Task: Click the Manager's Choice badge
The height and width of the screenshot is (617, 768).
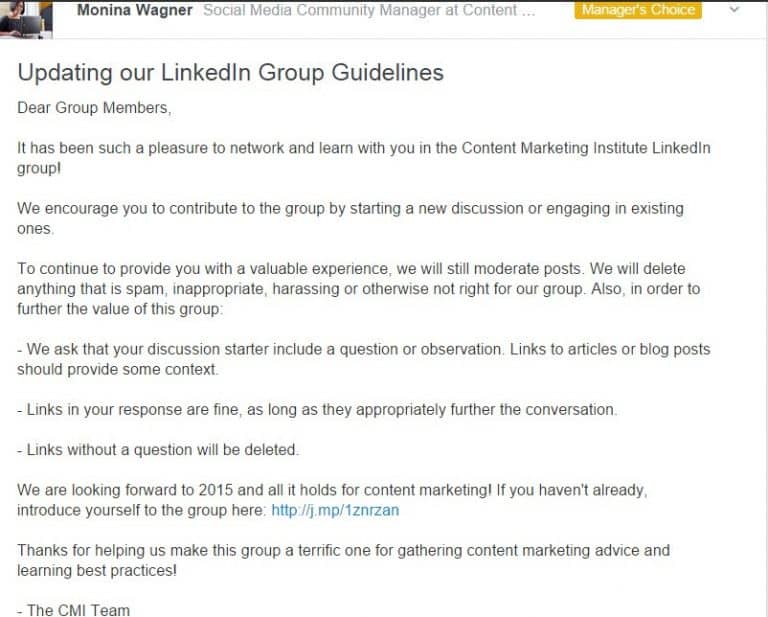Action: [638, 11]
